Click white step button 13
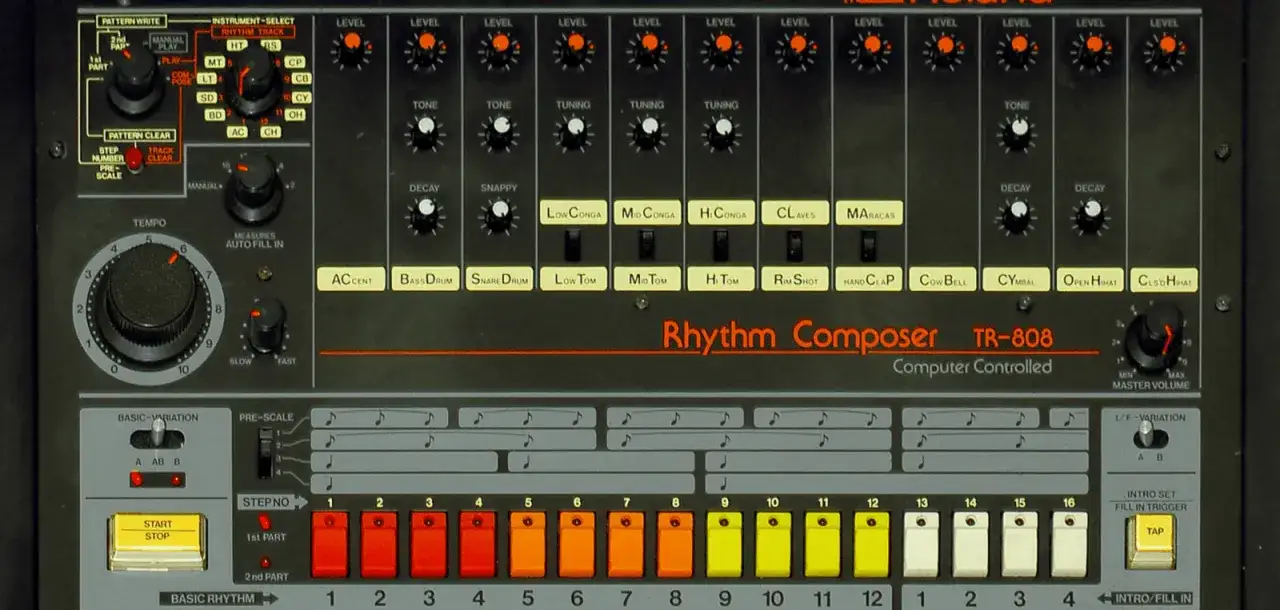 (922, 545)
